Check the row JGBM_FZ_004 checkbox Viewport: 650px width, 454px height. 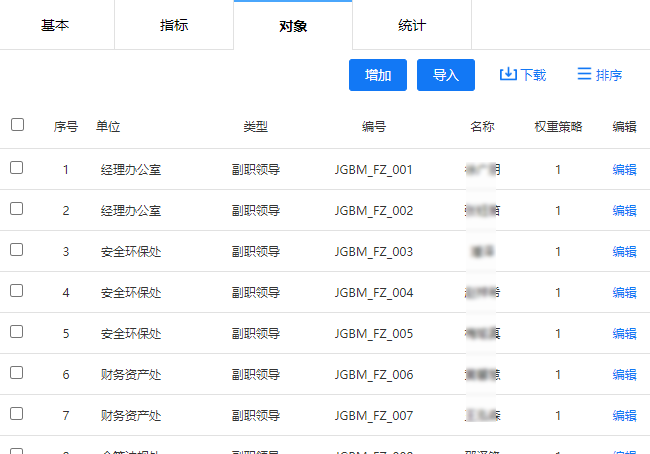point(17,291)
